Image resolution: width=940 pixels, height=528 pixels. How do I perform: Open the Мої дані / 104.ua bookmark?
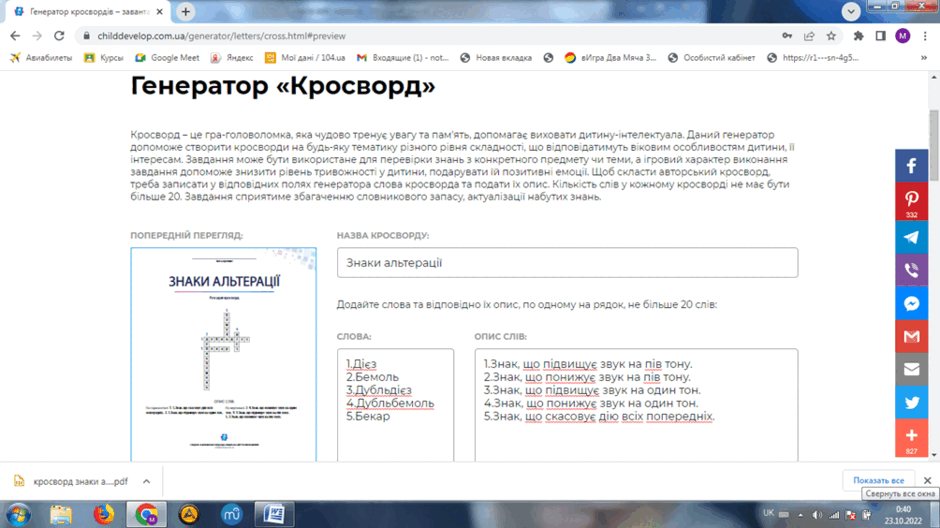click(305, 58)
